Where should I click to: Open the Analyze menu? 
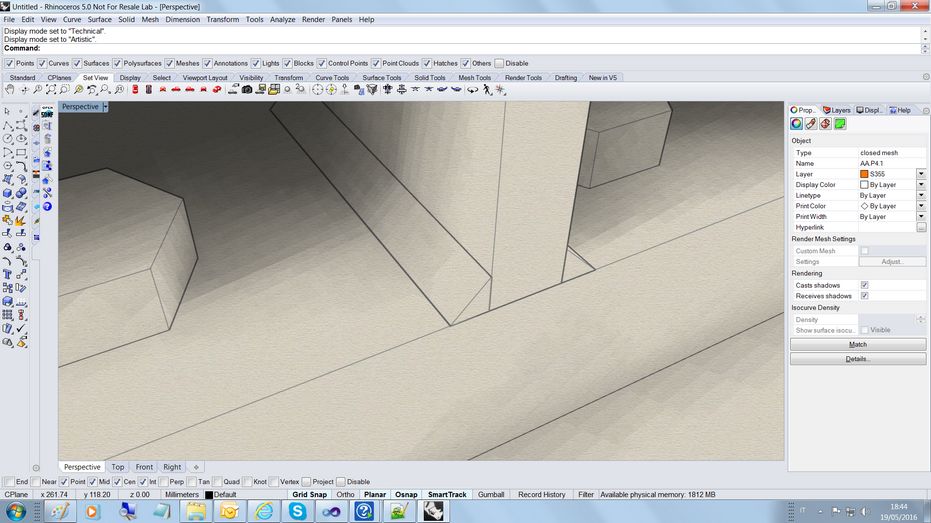tap(283, 20)
